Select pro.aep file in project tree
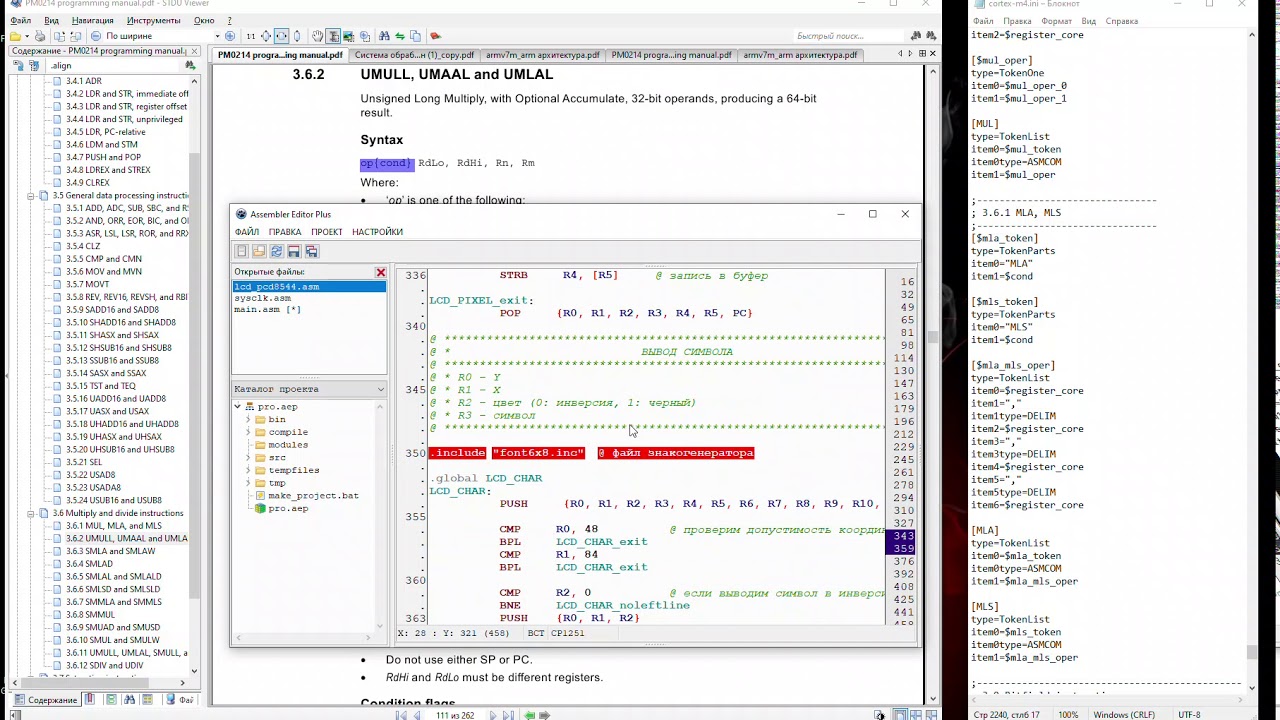The width and height of the screenshot is (1280, 720). tap(281, 509)
